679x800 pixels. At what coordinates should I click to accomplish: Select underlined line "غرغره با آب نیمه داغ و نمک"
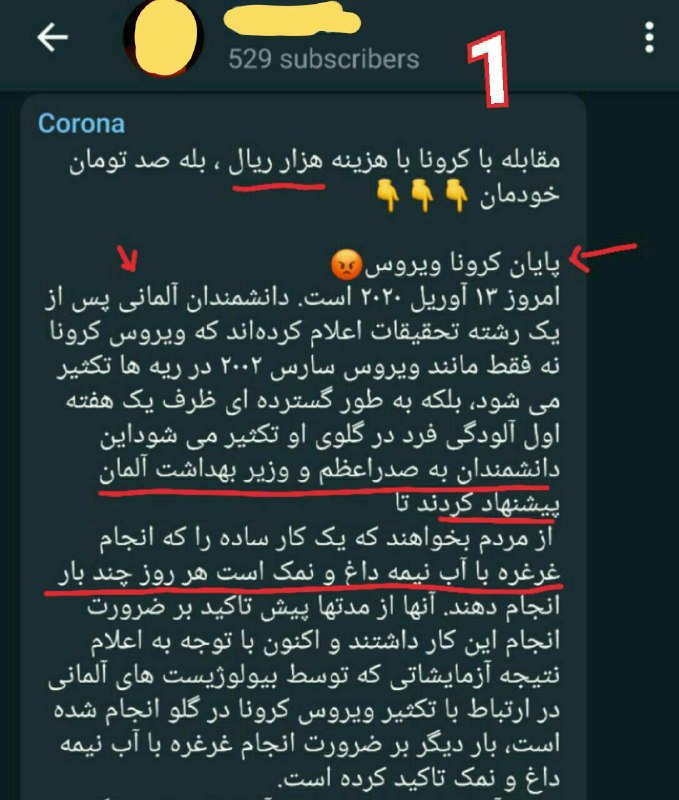(309, 573)
